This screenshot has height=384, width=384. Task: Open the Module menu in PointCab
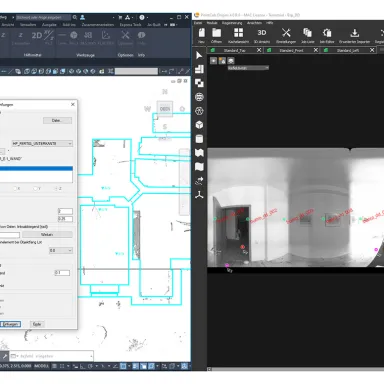tap(212, 23)
